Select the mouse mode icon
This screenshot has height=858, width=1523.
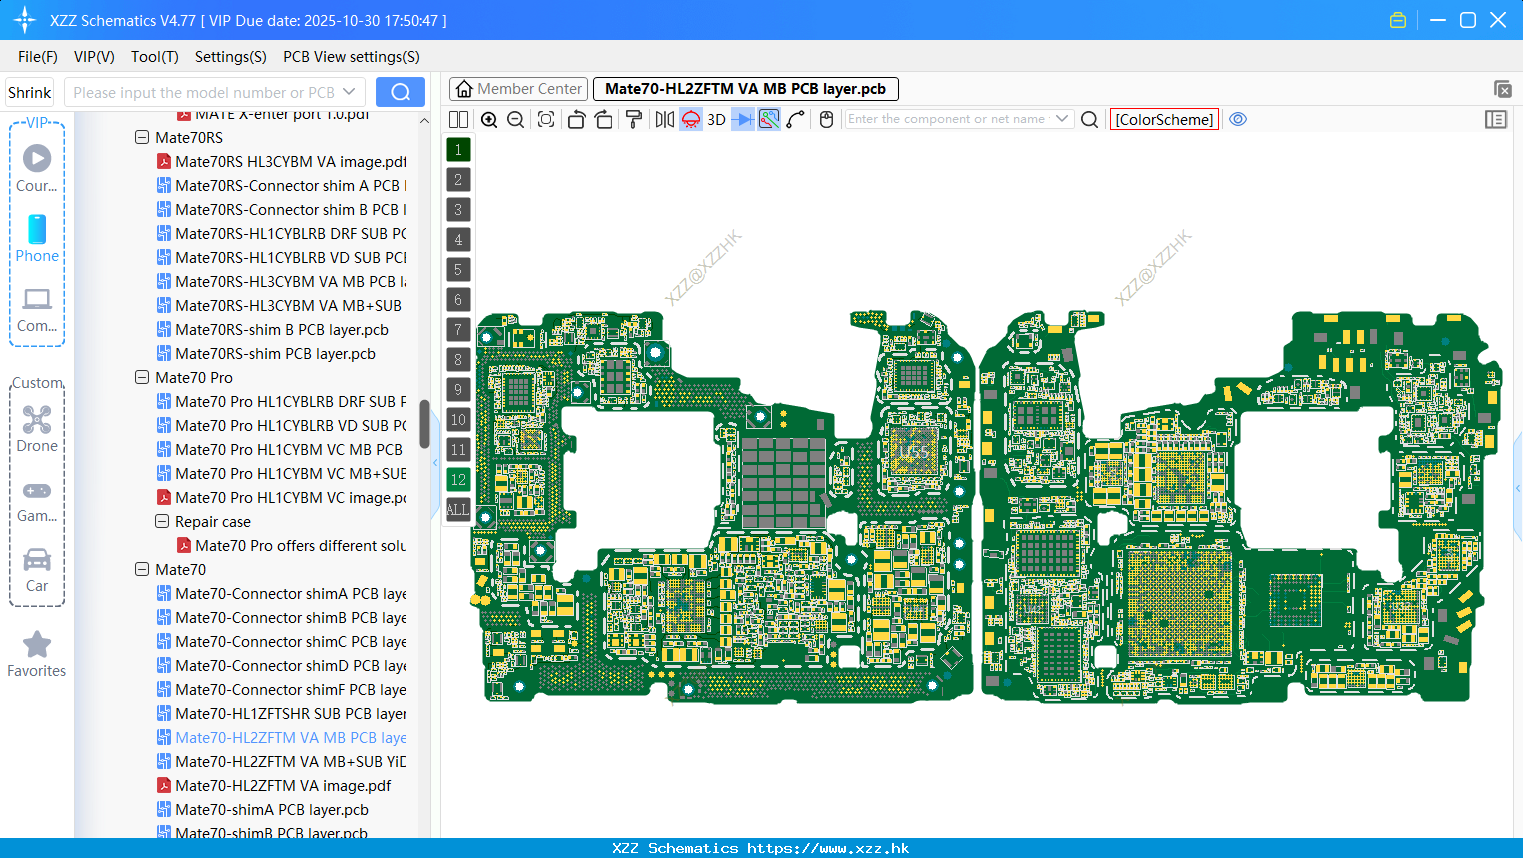pyautogui.click(x=826, y=119)
